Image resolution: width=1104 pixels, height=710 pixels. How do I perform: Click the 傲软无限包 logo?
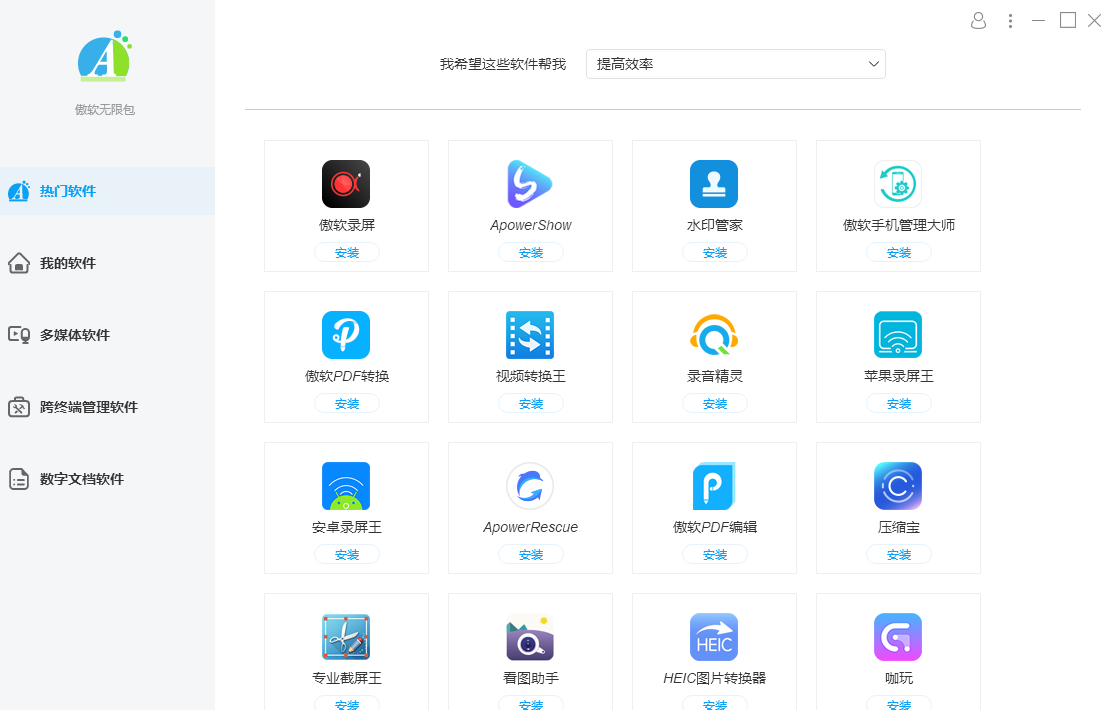pyautogui.click(x=105, y=56)
